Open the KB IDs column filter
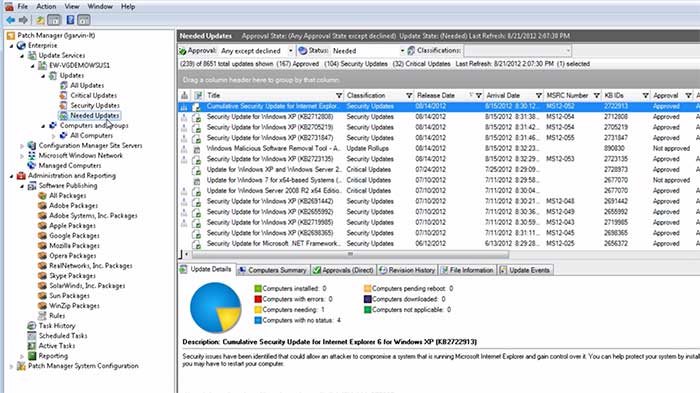Screen dimensions: 700x393 coord(646,96)
